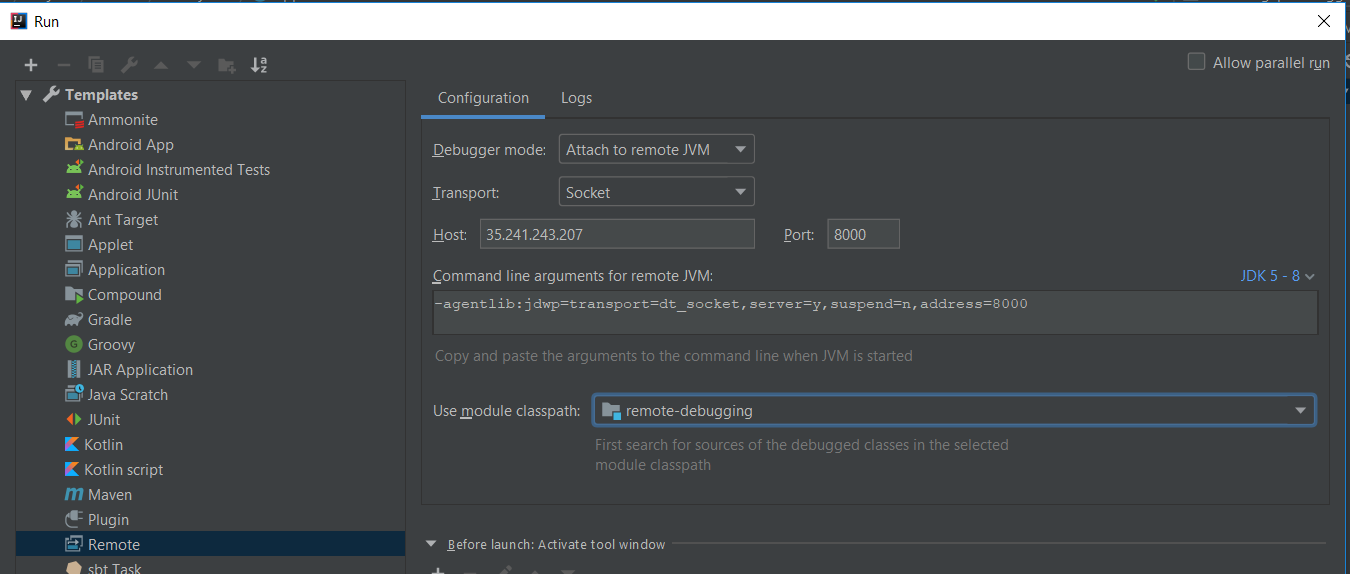Open the Transport dropdown
This screenshot has width=1350, height=574.
pos(656,192)
